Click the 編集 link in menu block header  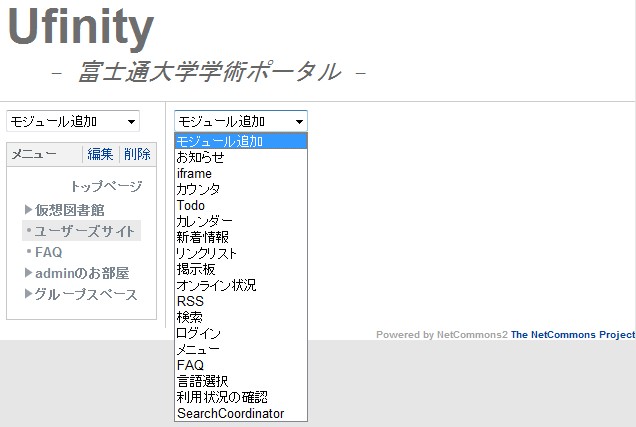pos(100,154)
